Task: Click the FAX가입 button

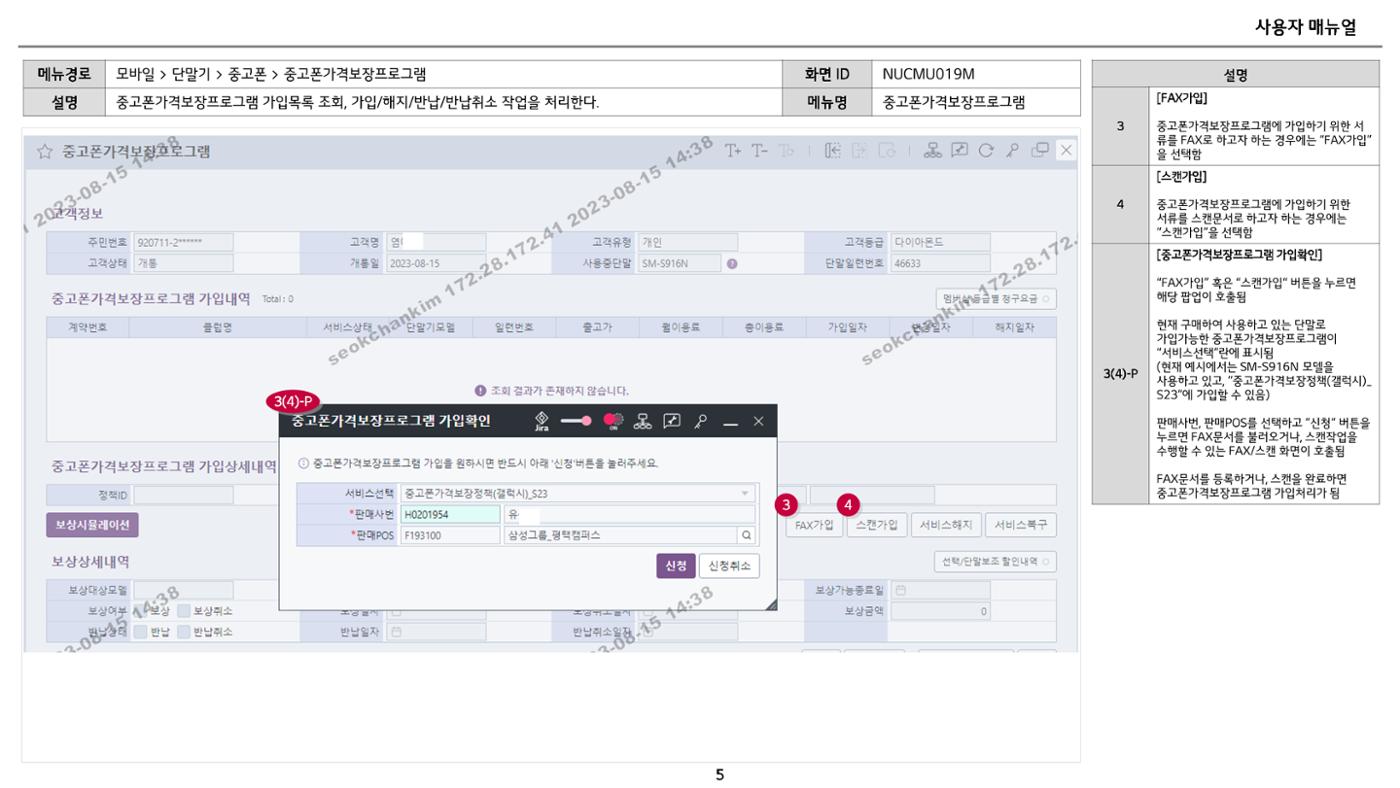Action: [812, 525]
